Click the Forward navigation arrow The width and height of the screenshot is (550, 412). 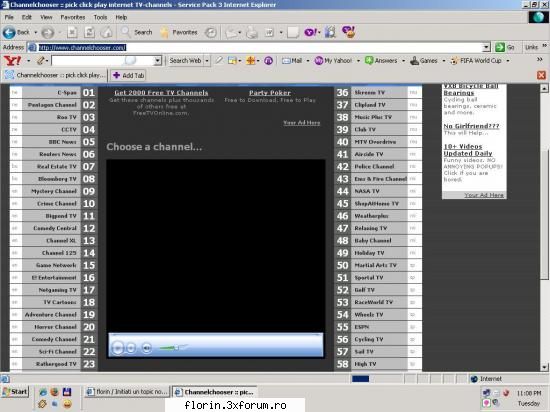(x=47, y=33)
